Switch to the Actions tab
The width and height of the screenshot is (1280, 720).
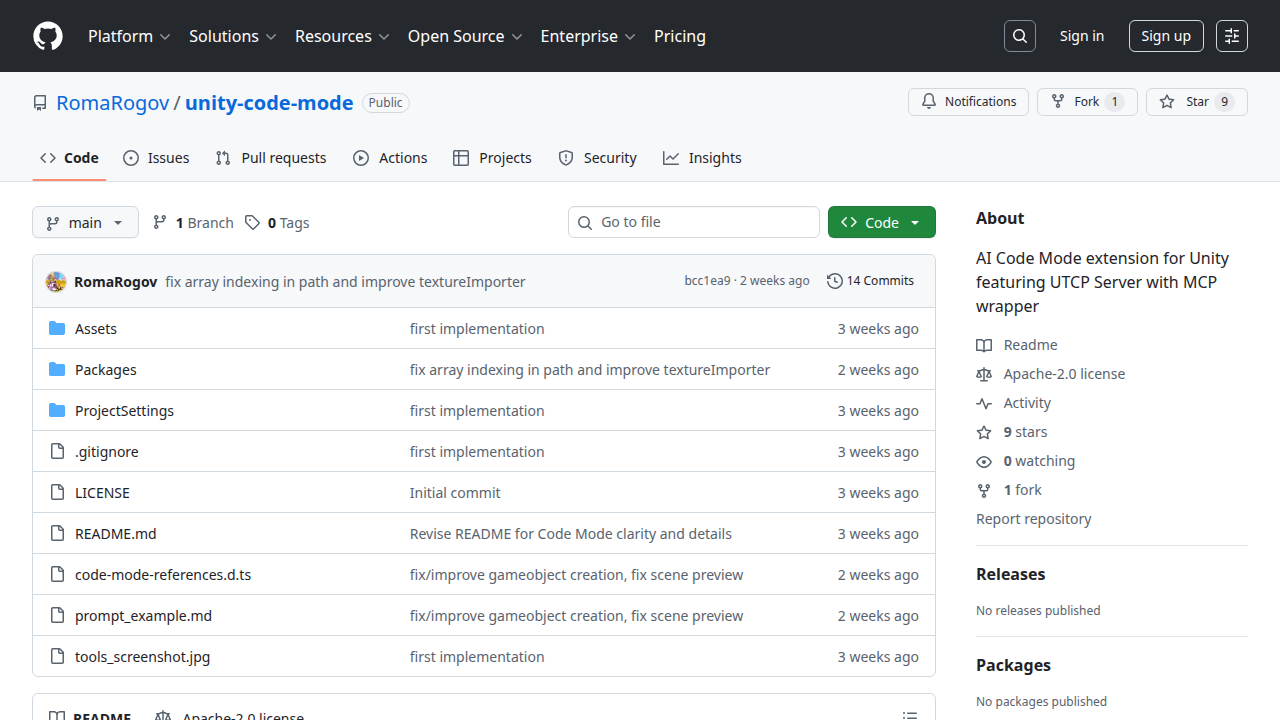tap(390, 158)
